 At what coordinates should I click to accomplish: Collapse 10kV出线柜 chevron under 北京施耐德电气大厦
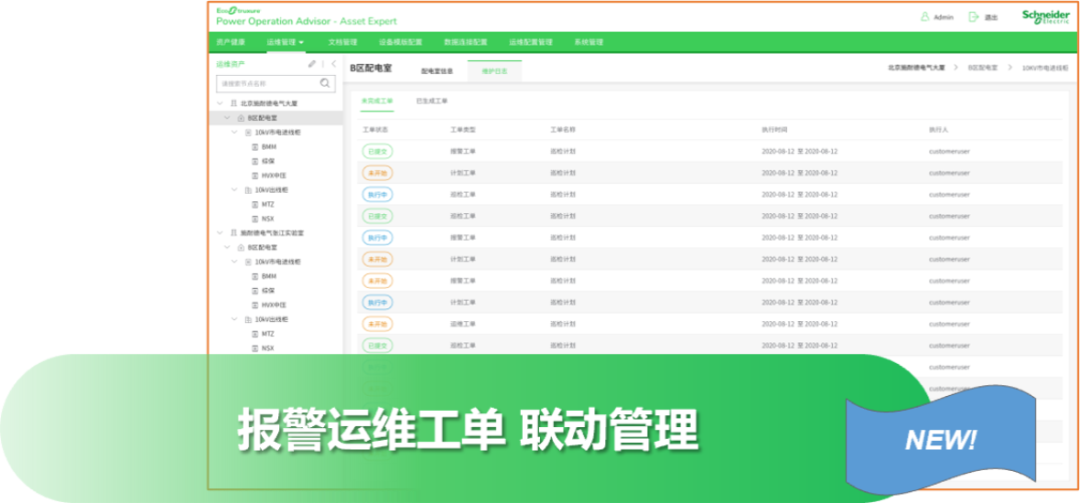[x=235, y=189]
